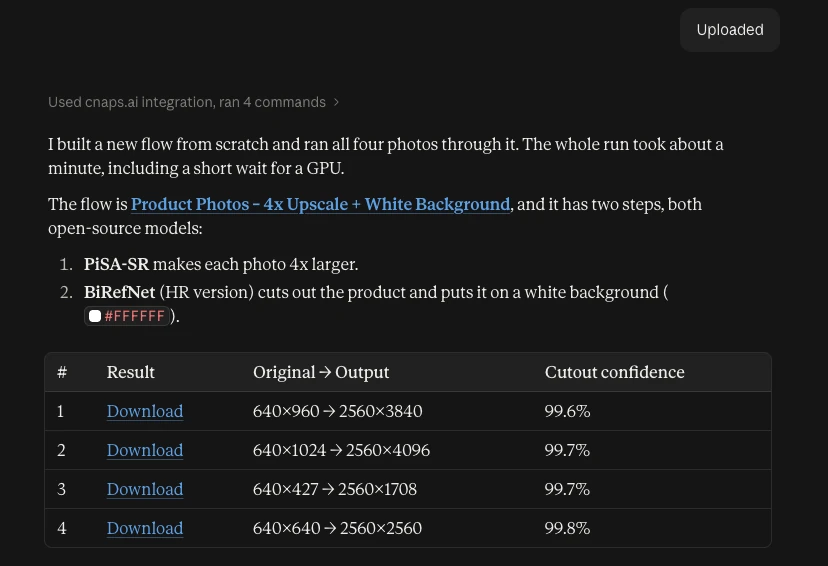Select the '640×427 → 2560×1708' cell
Image resolution: width=828 pixels, height=566 pixels.
coord(335,489)
